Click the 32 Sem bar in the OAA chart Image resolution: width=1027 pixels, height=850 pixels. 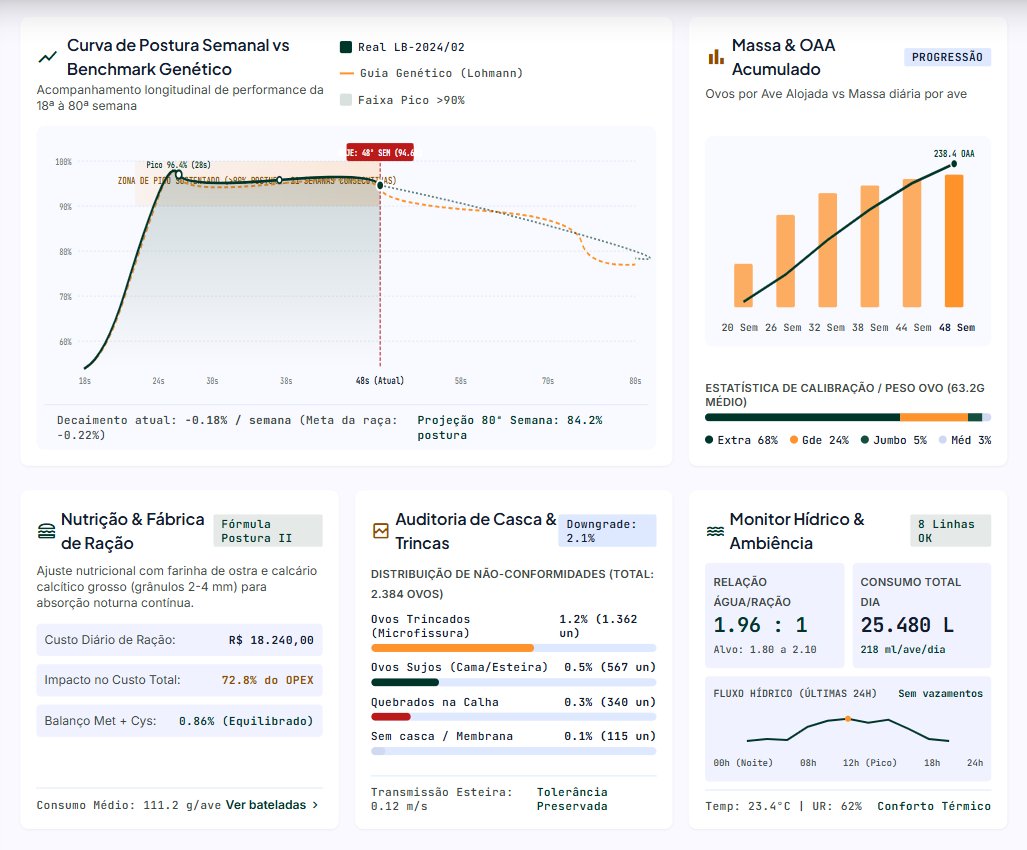[827, 250]
